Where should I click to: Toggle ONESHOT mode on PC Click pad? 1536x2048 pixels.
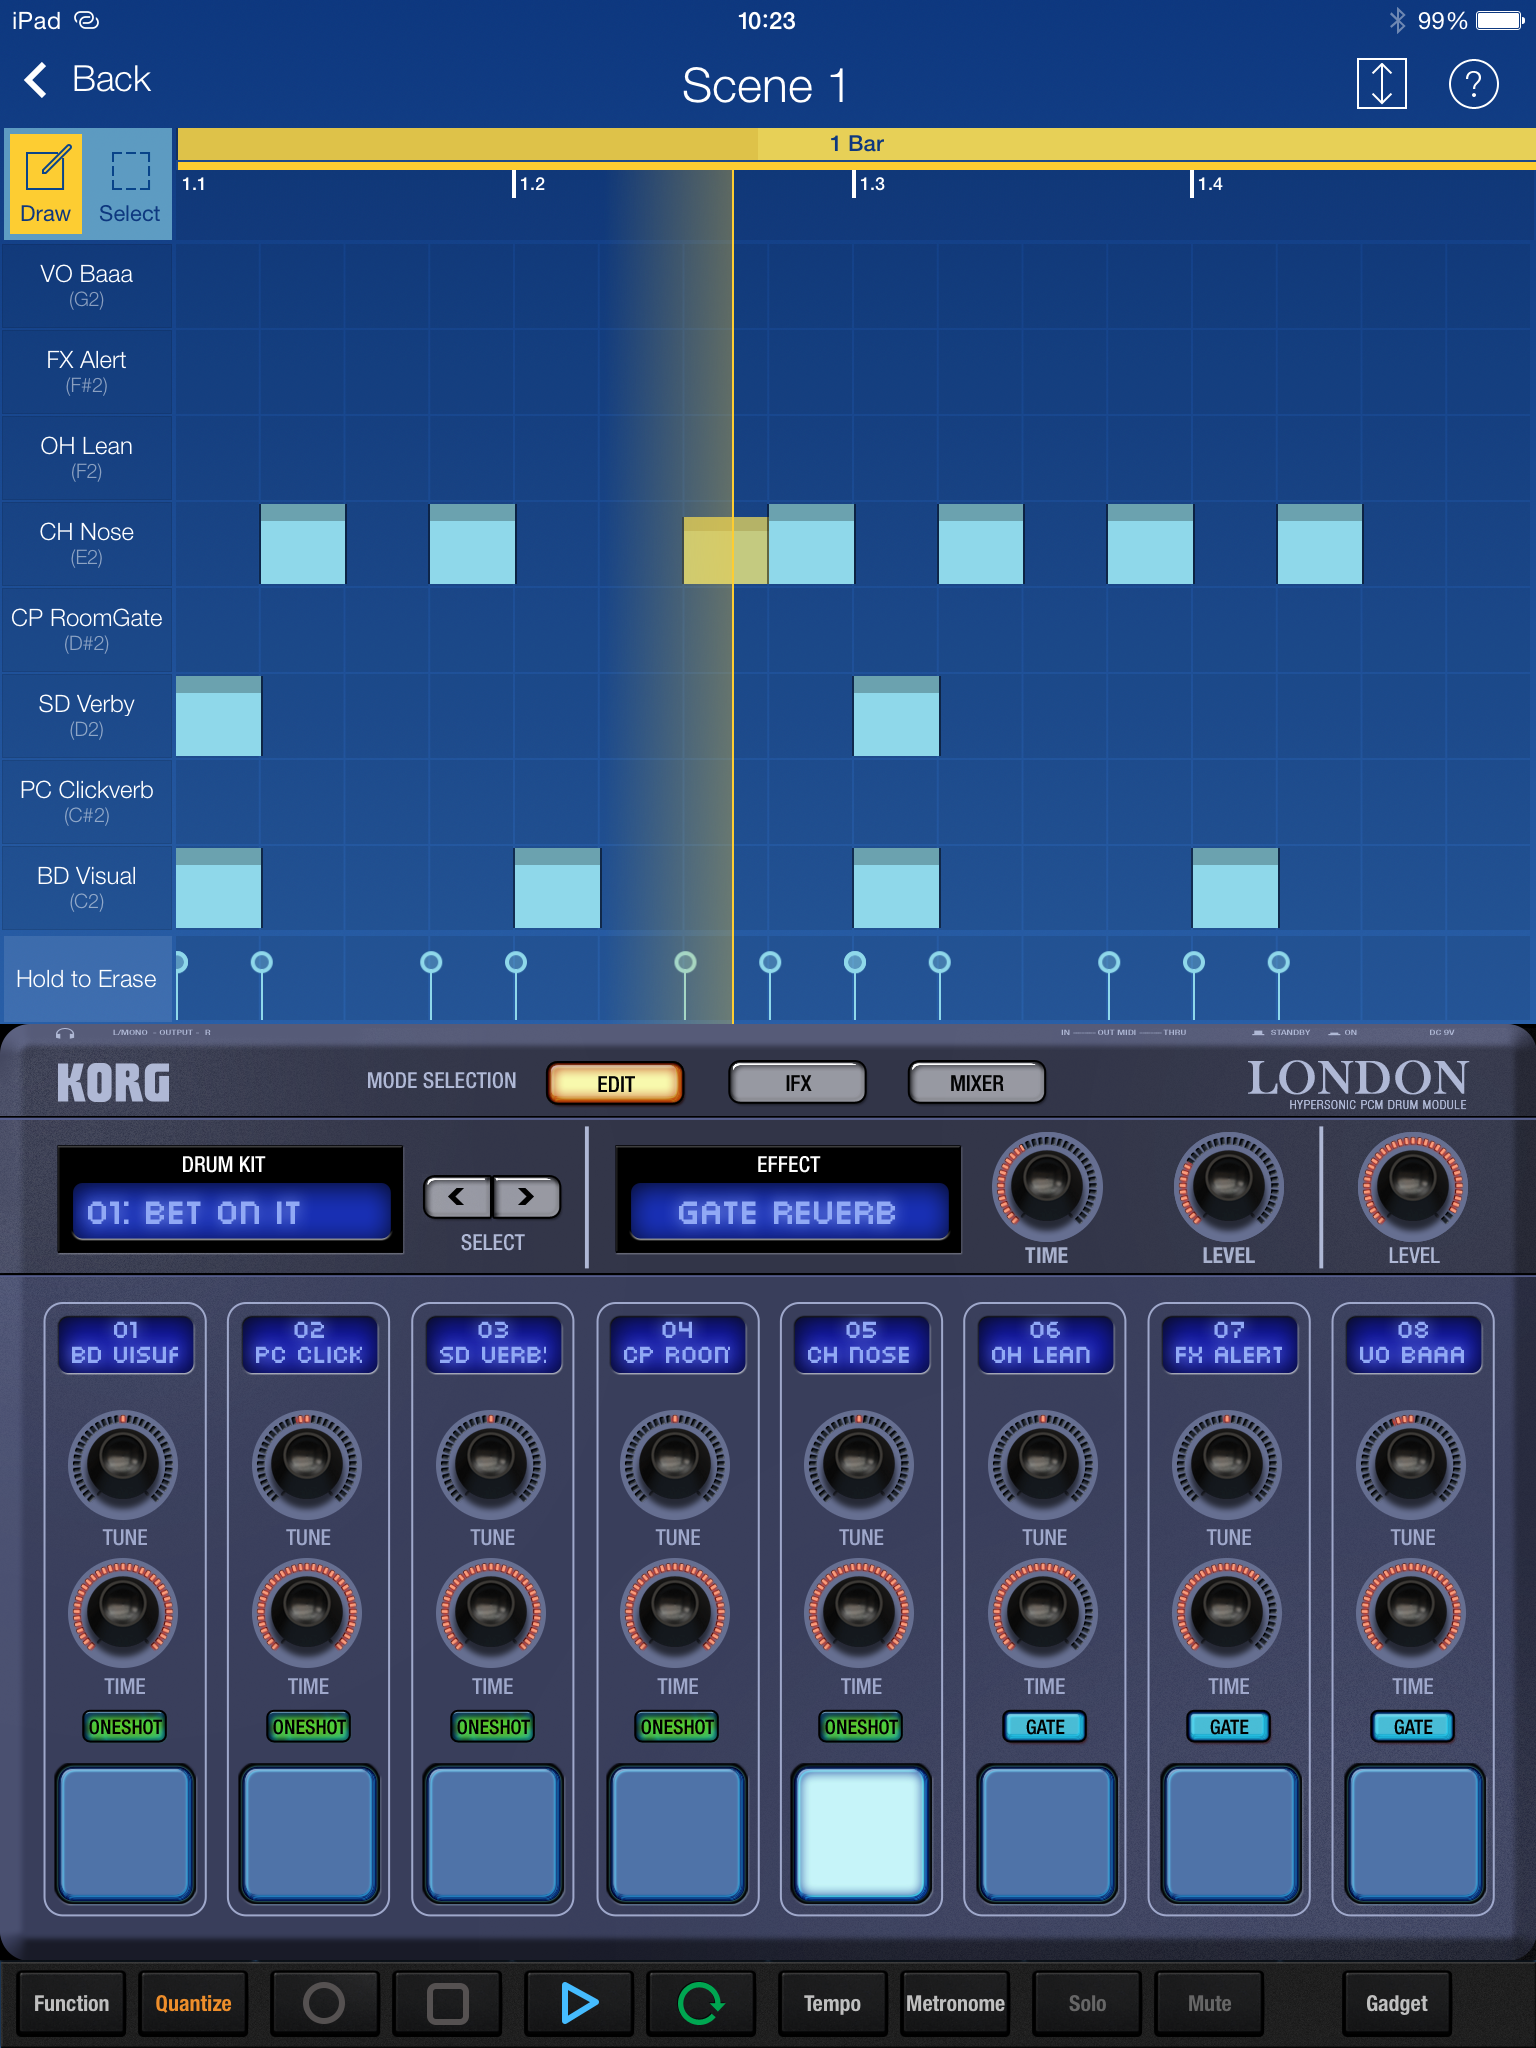point(309,1727)
